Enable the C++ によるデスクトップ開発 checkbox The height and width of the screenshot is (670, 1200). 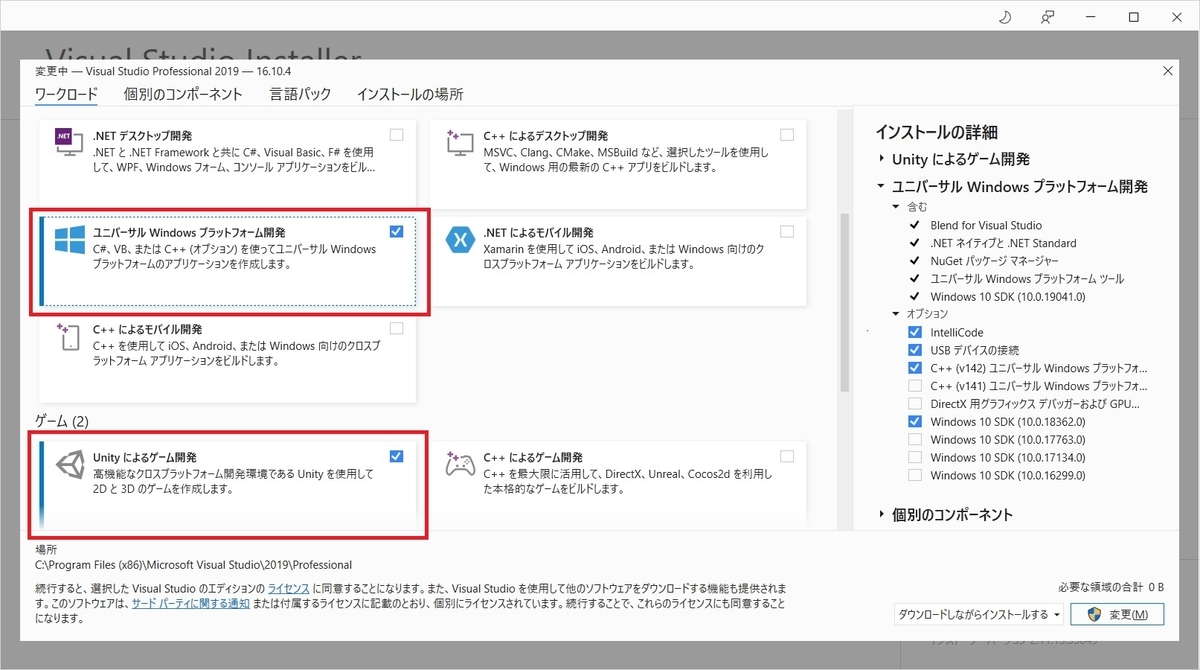[787, 135]
